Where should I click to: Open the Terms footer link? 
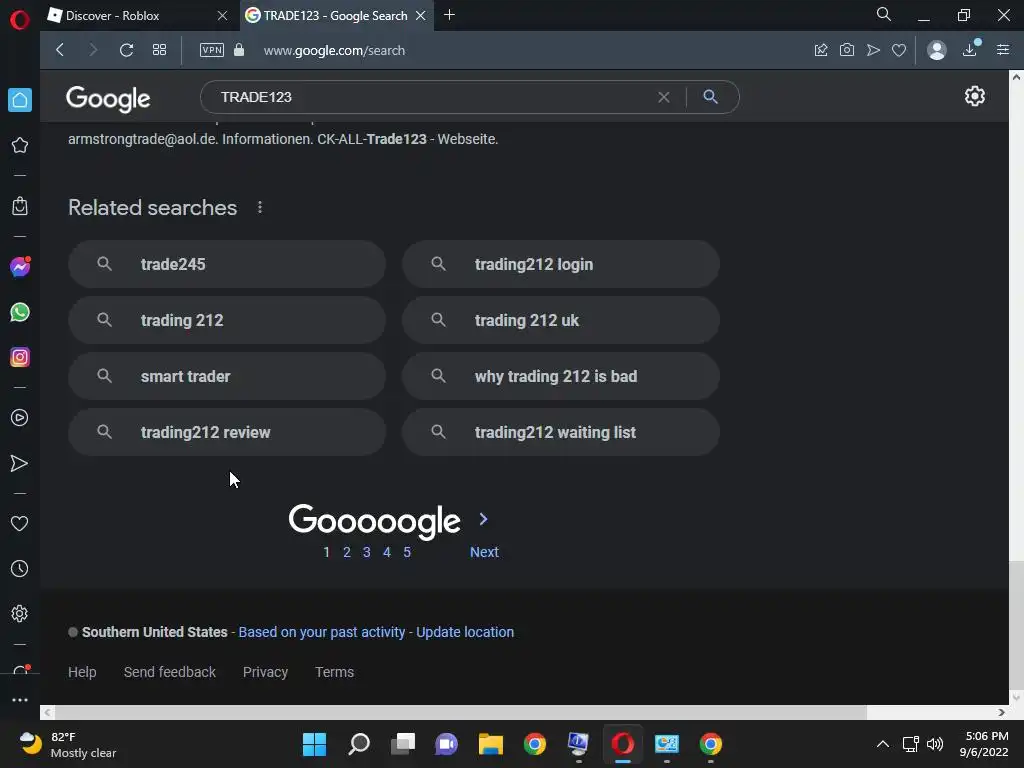tap(334, 672)
